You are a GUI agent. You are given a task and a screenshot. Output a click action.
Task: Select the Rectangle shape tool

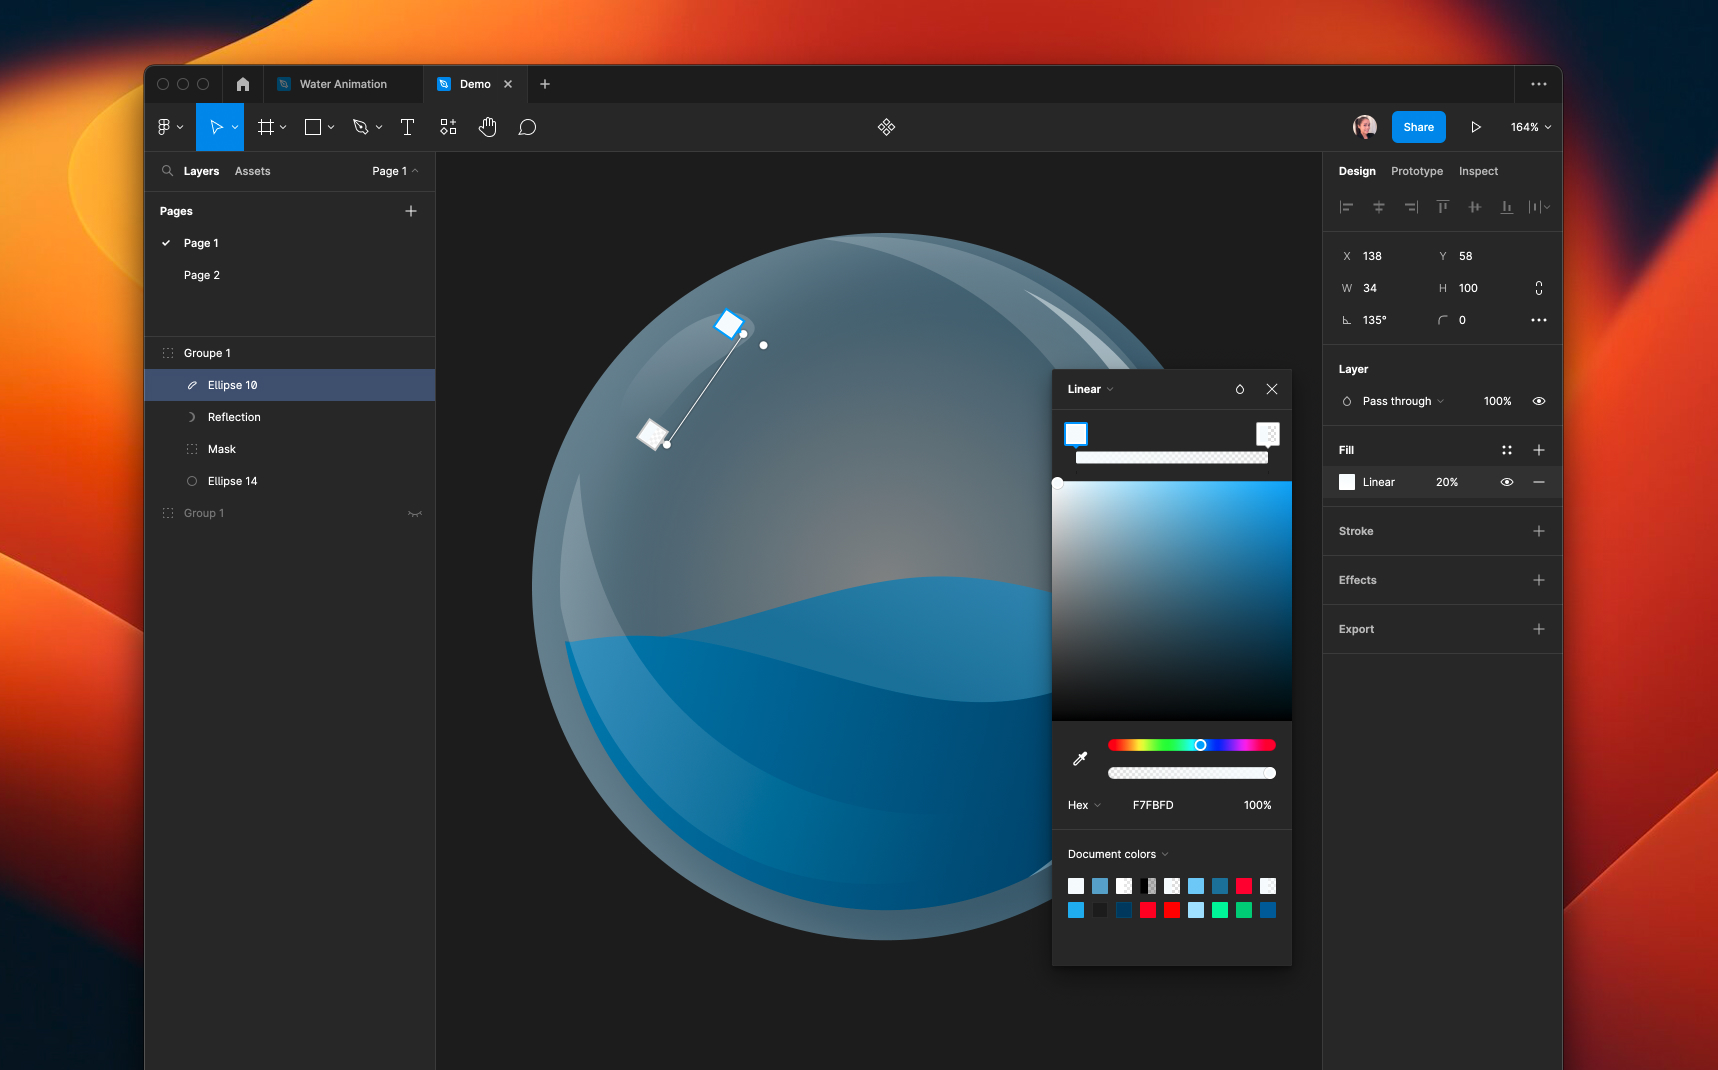(313, 127)
